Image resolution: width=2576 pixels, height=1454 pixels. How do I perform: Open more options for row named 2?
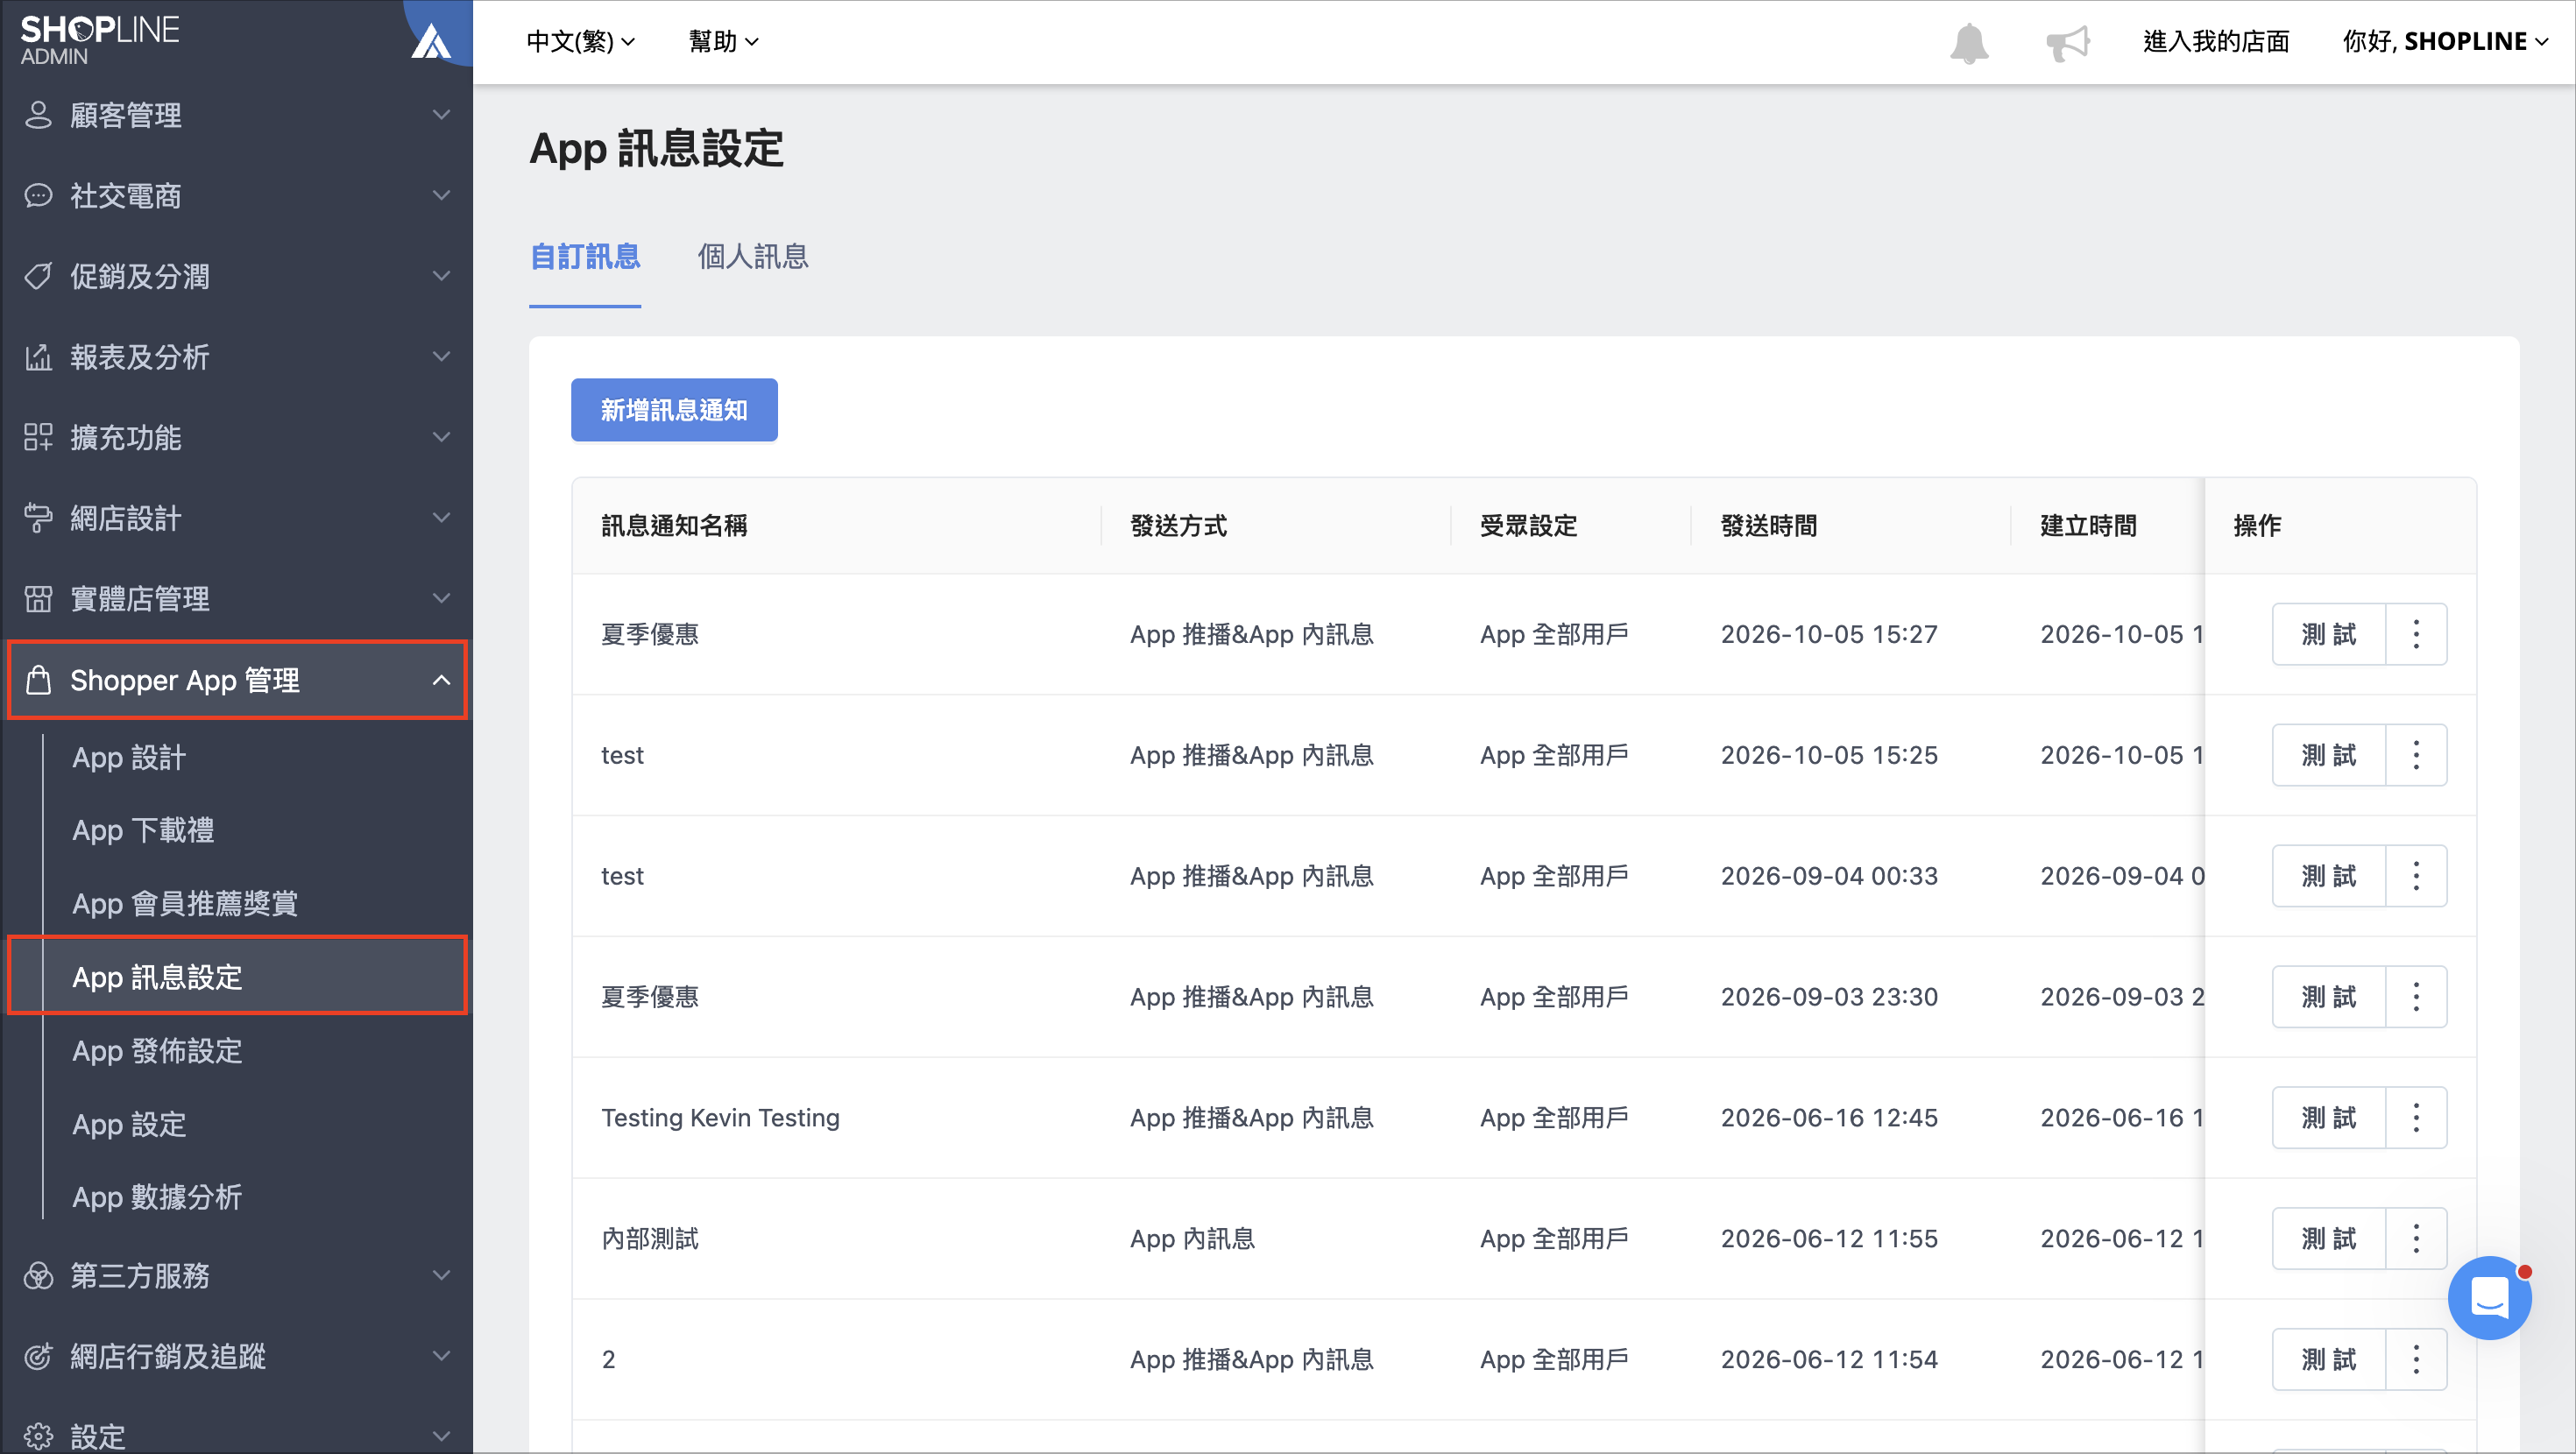click(2416, 1359)
